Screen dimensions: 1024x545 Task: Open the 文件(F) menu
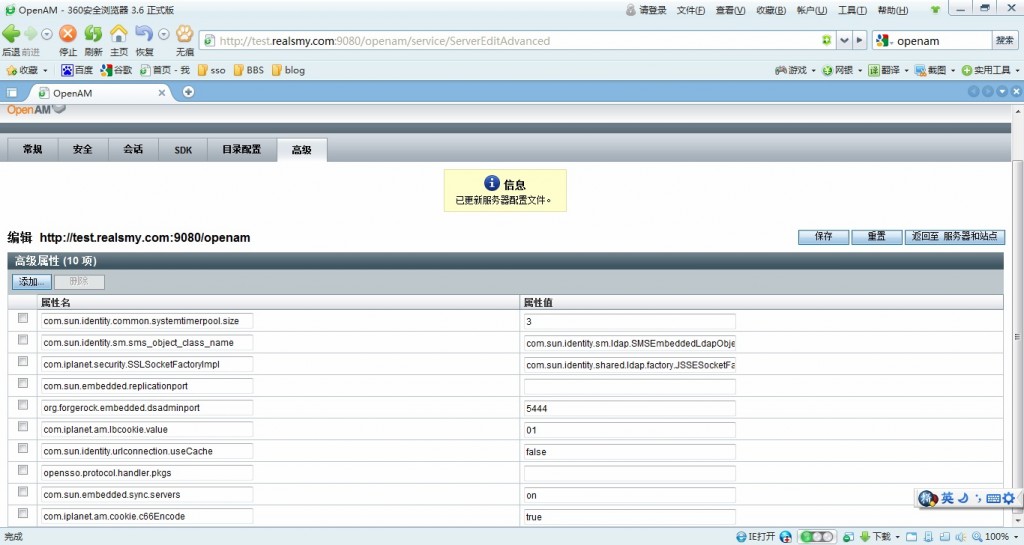691,10
